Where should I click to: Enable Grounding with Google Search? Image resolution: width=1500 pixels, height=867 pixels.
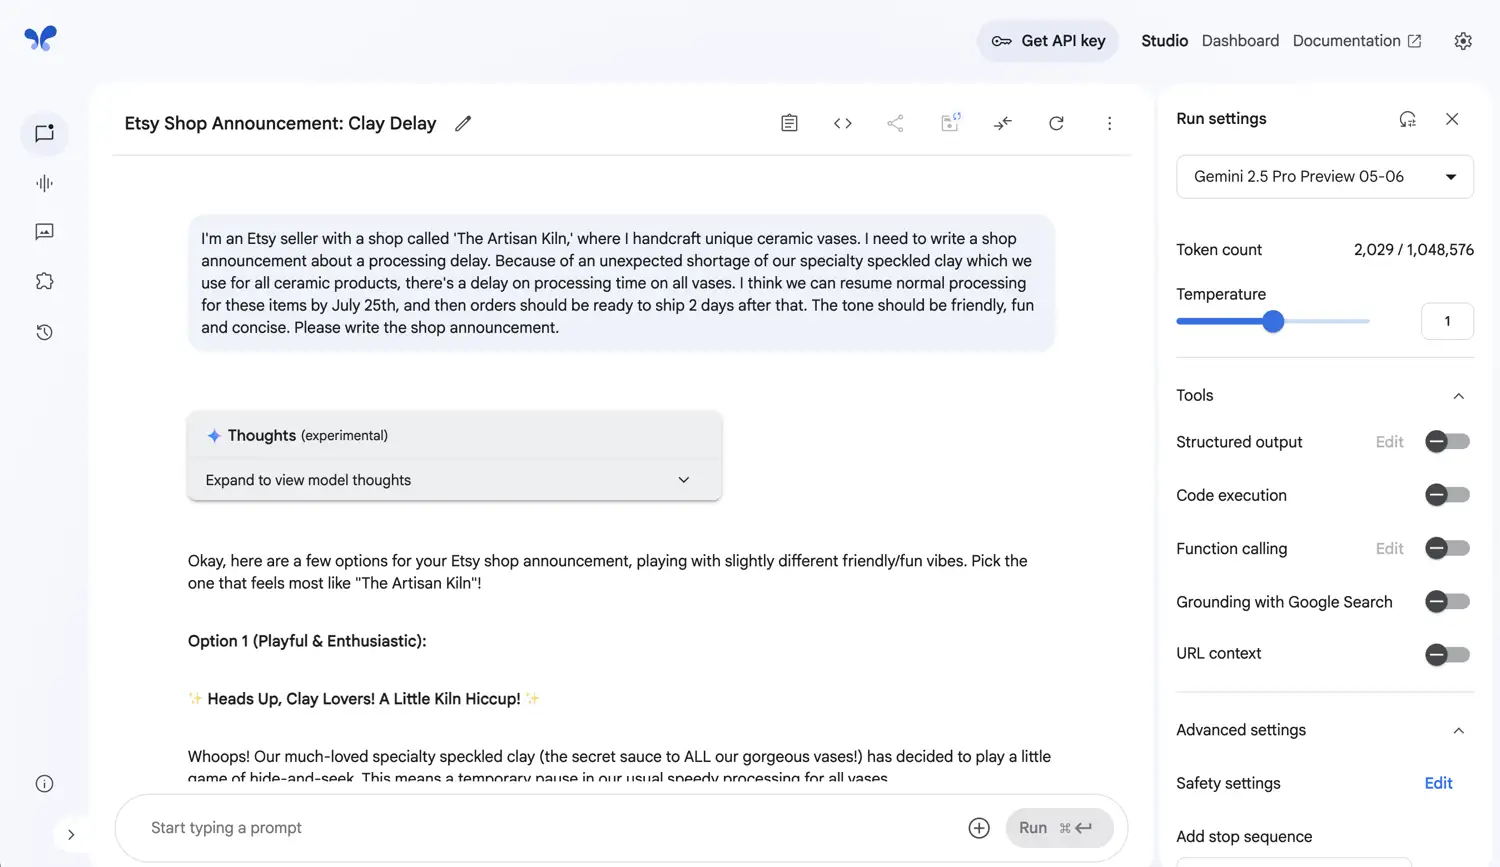click(1447, 602)
